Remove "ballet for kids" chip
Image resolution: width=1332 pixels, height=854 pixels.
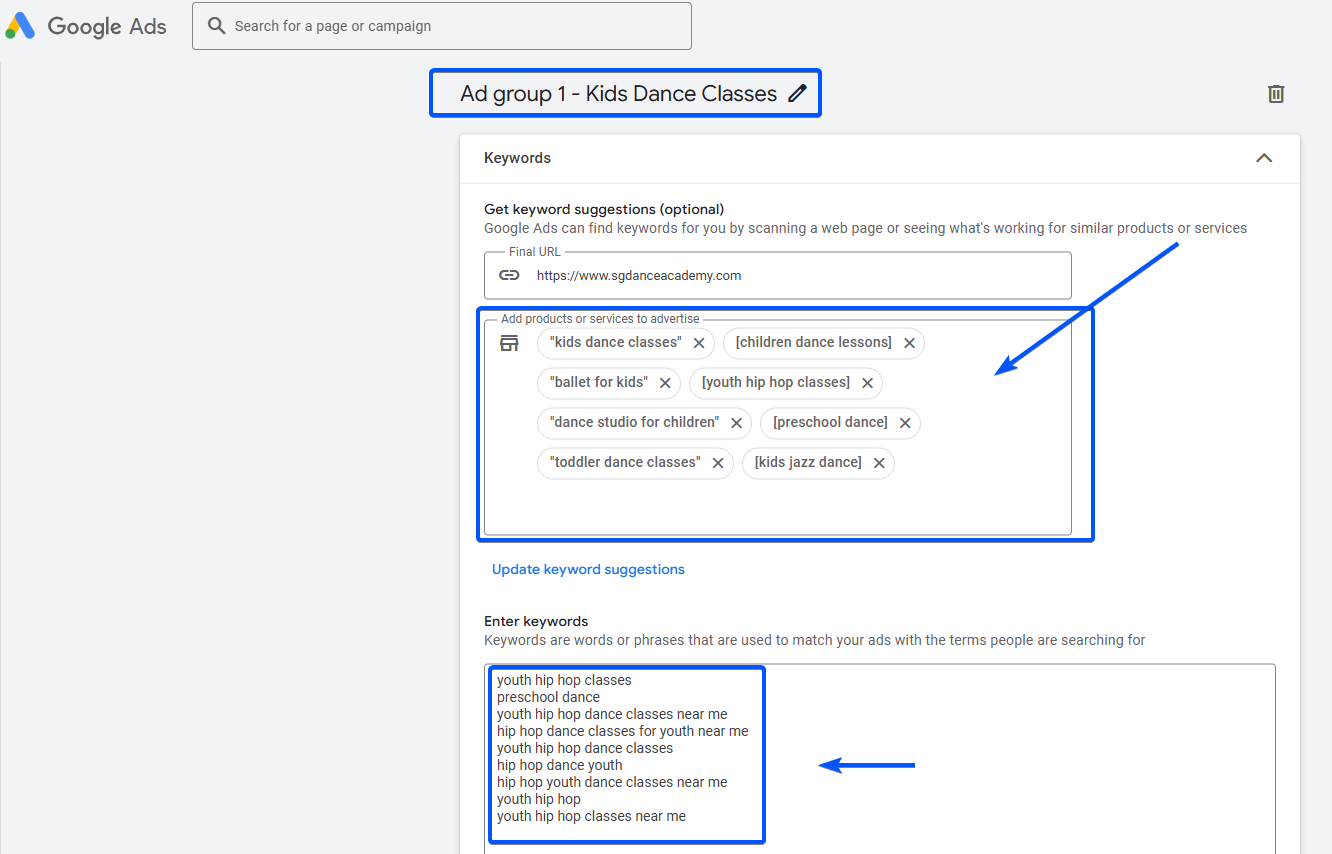pos(665,383)
